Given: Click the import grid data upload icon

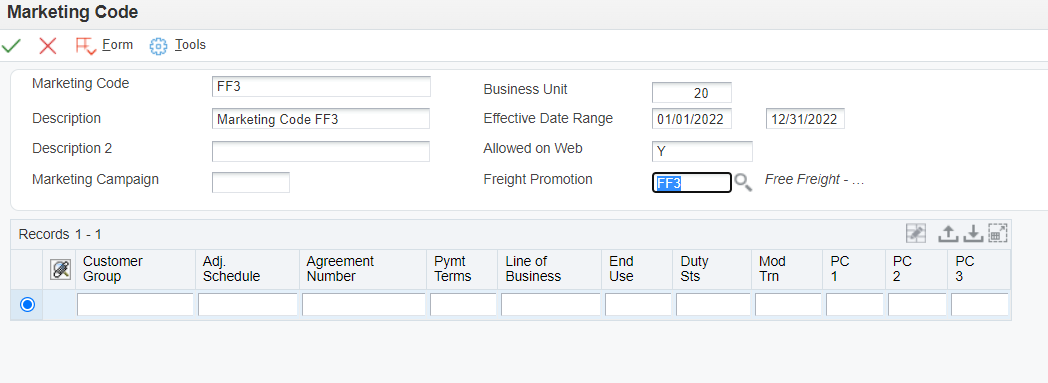Looking at the screenshot, I should point(948,233).
